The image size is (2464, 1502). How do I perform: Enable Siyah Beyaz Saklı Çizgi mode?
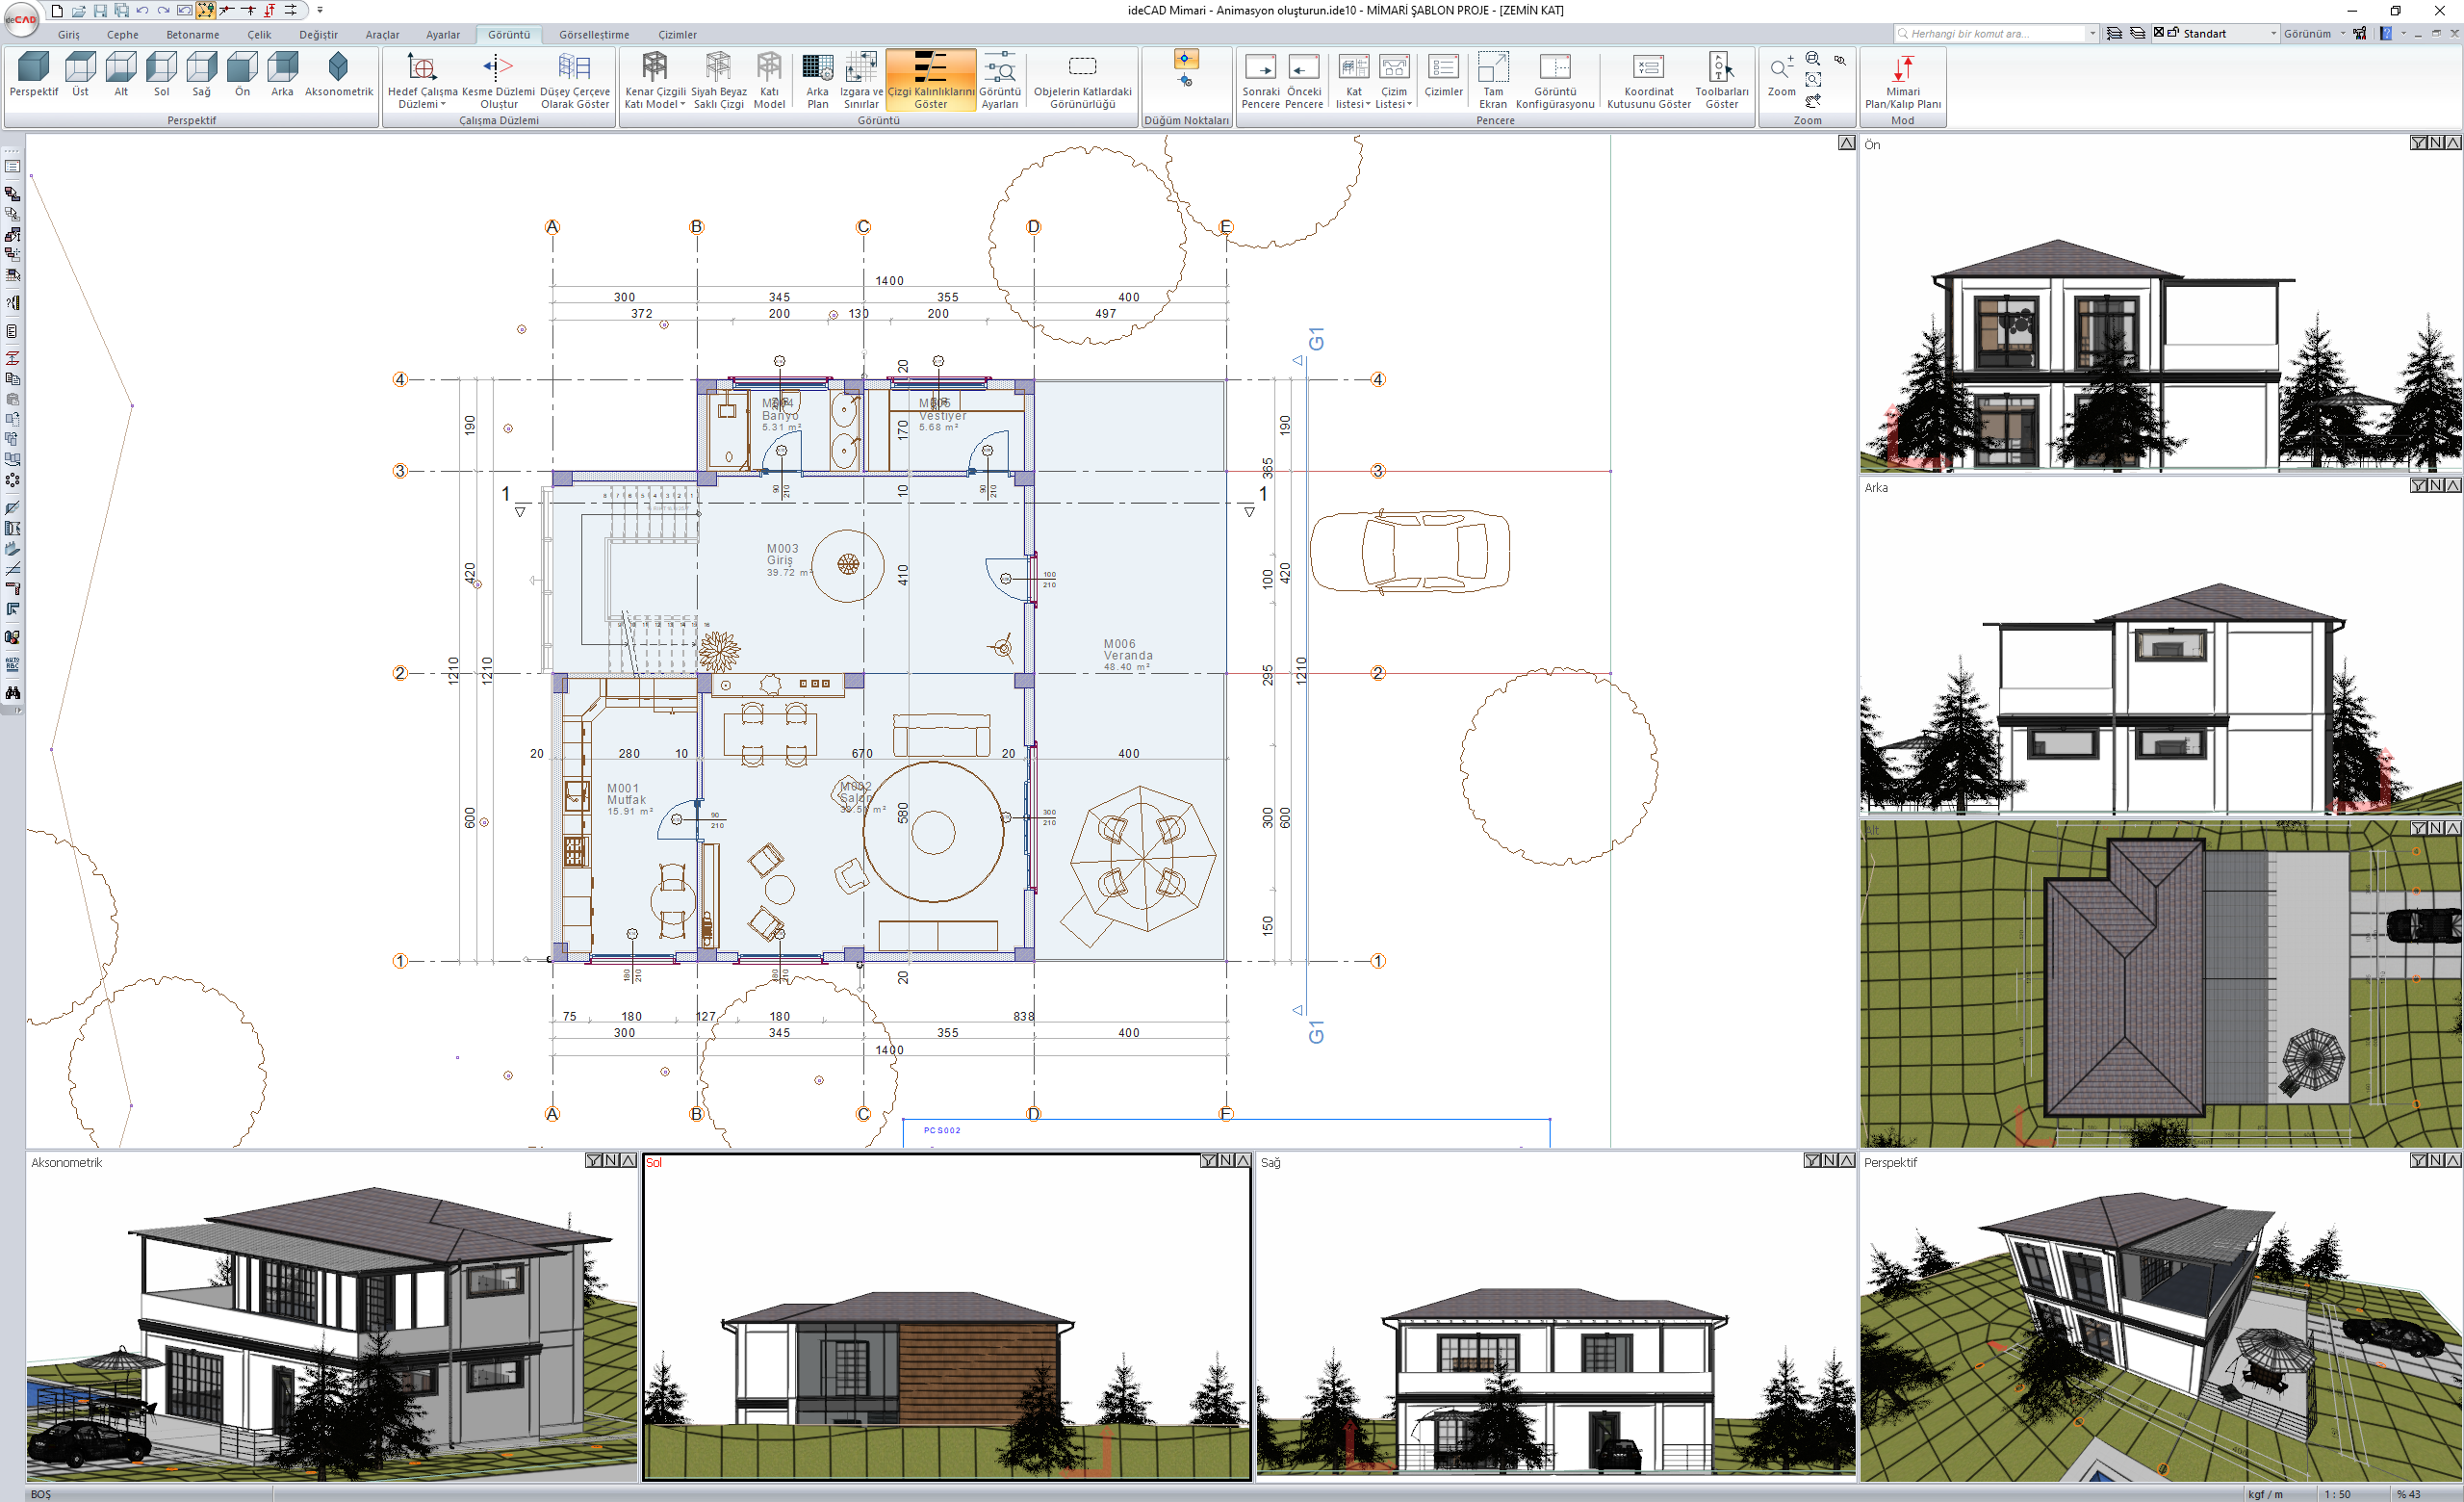718,80
